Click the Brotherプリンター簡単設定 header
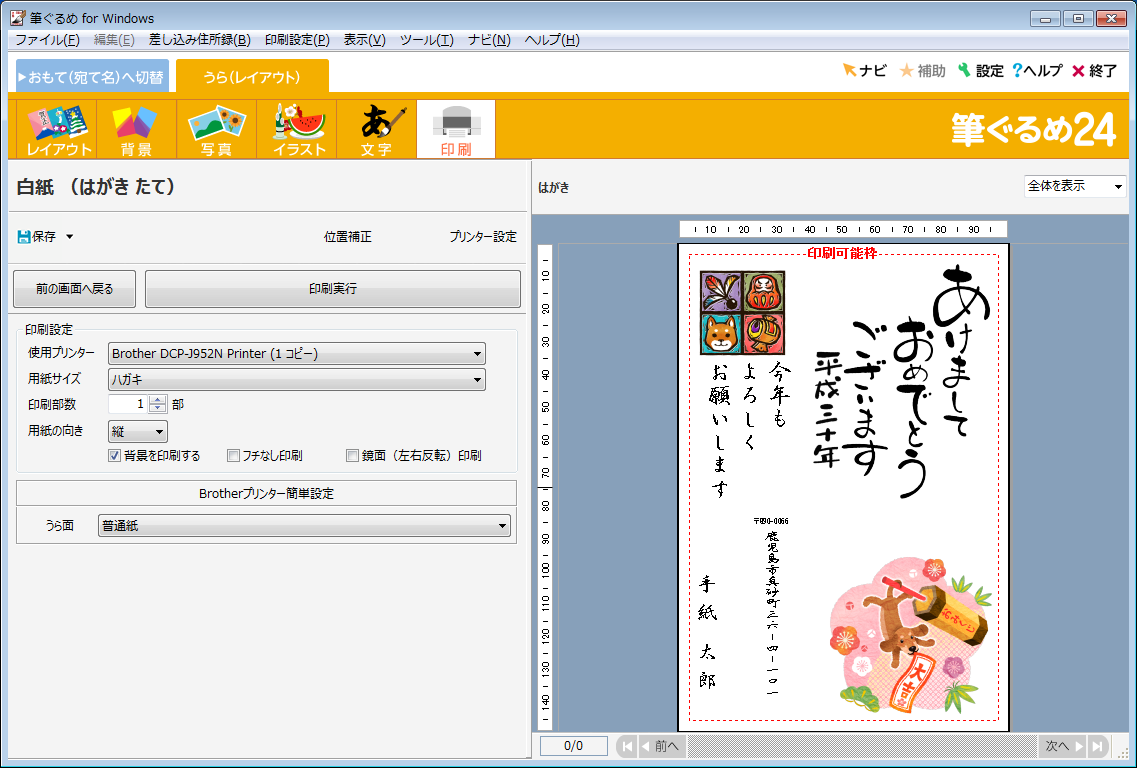This screenshot has width=1137, height=768. tap(266, 493)
